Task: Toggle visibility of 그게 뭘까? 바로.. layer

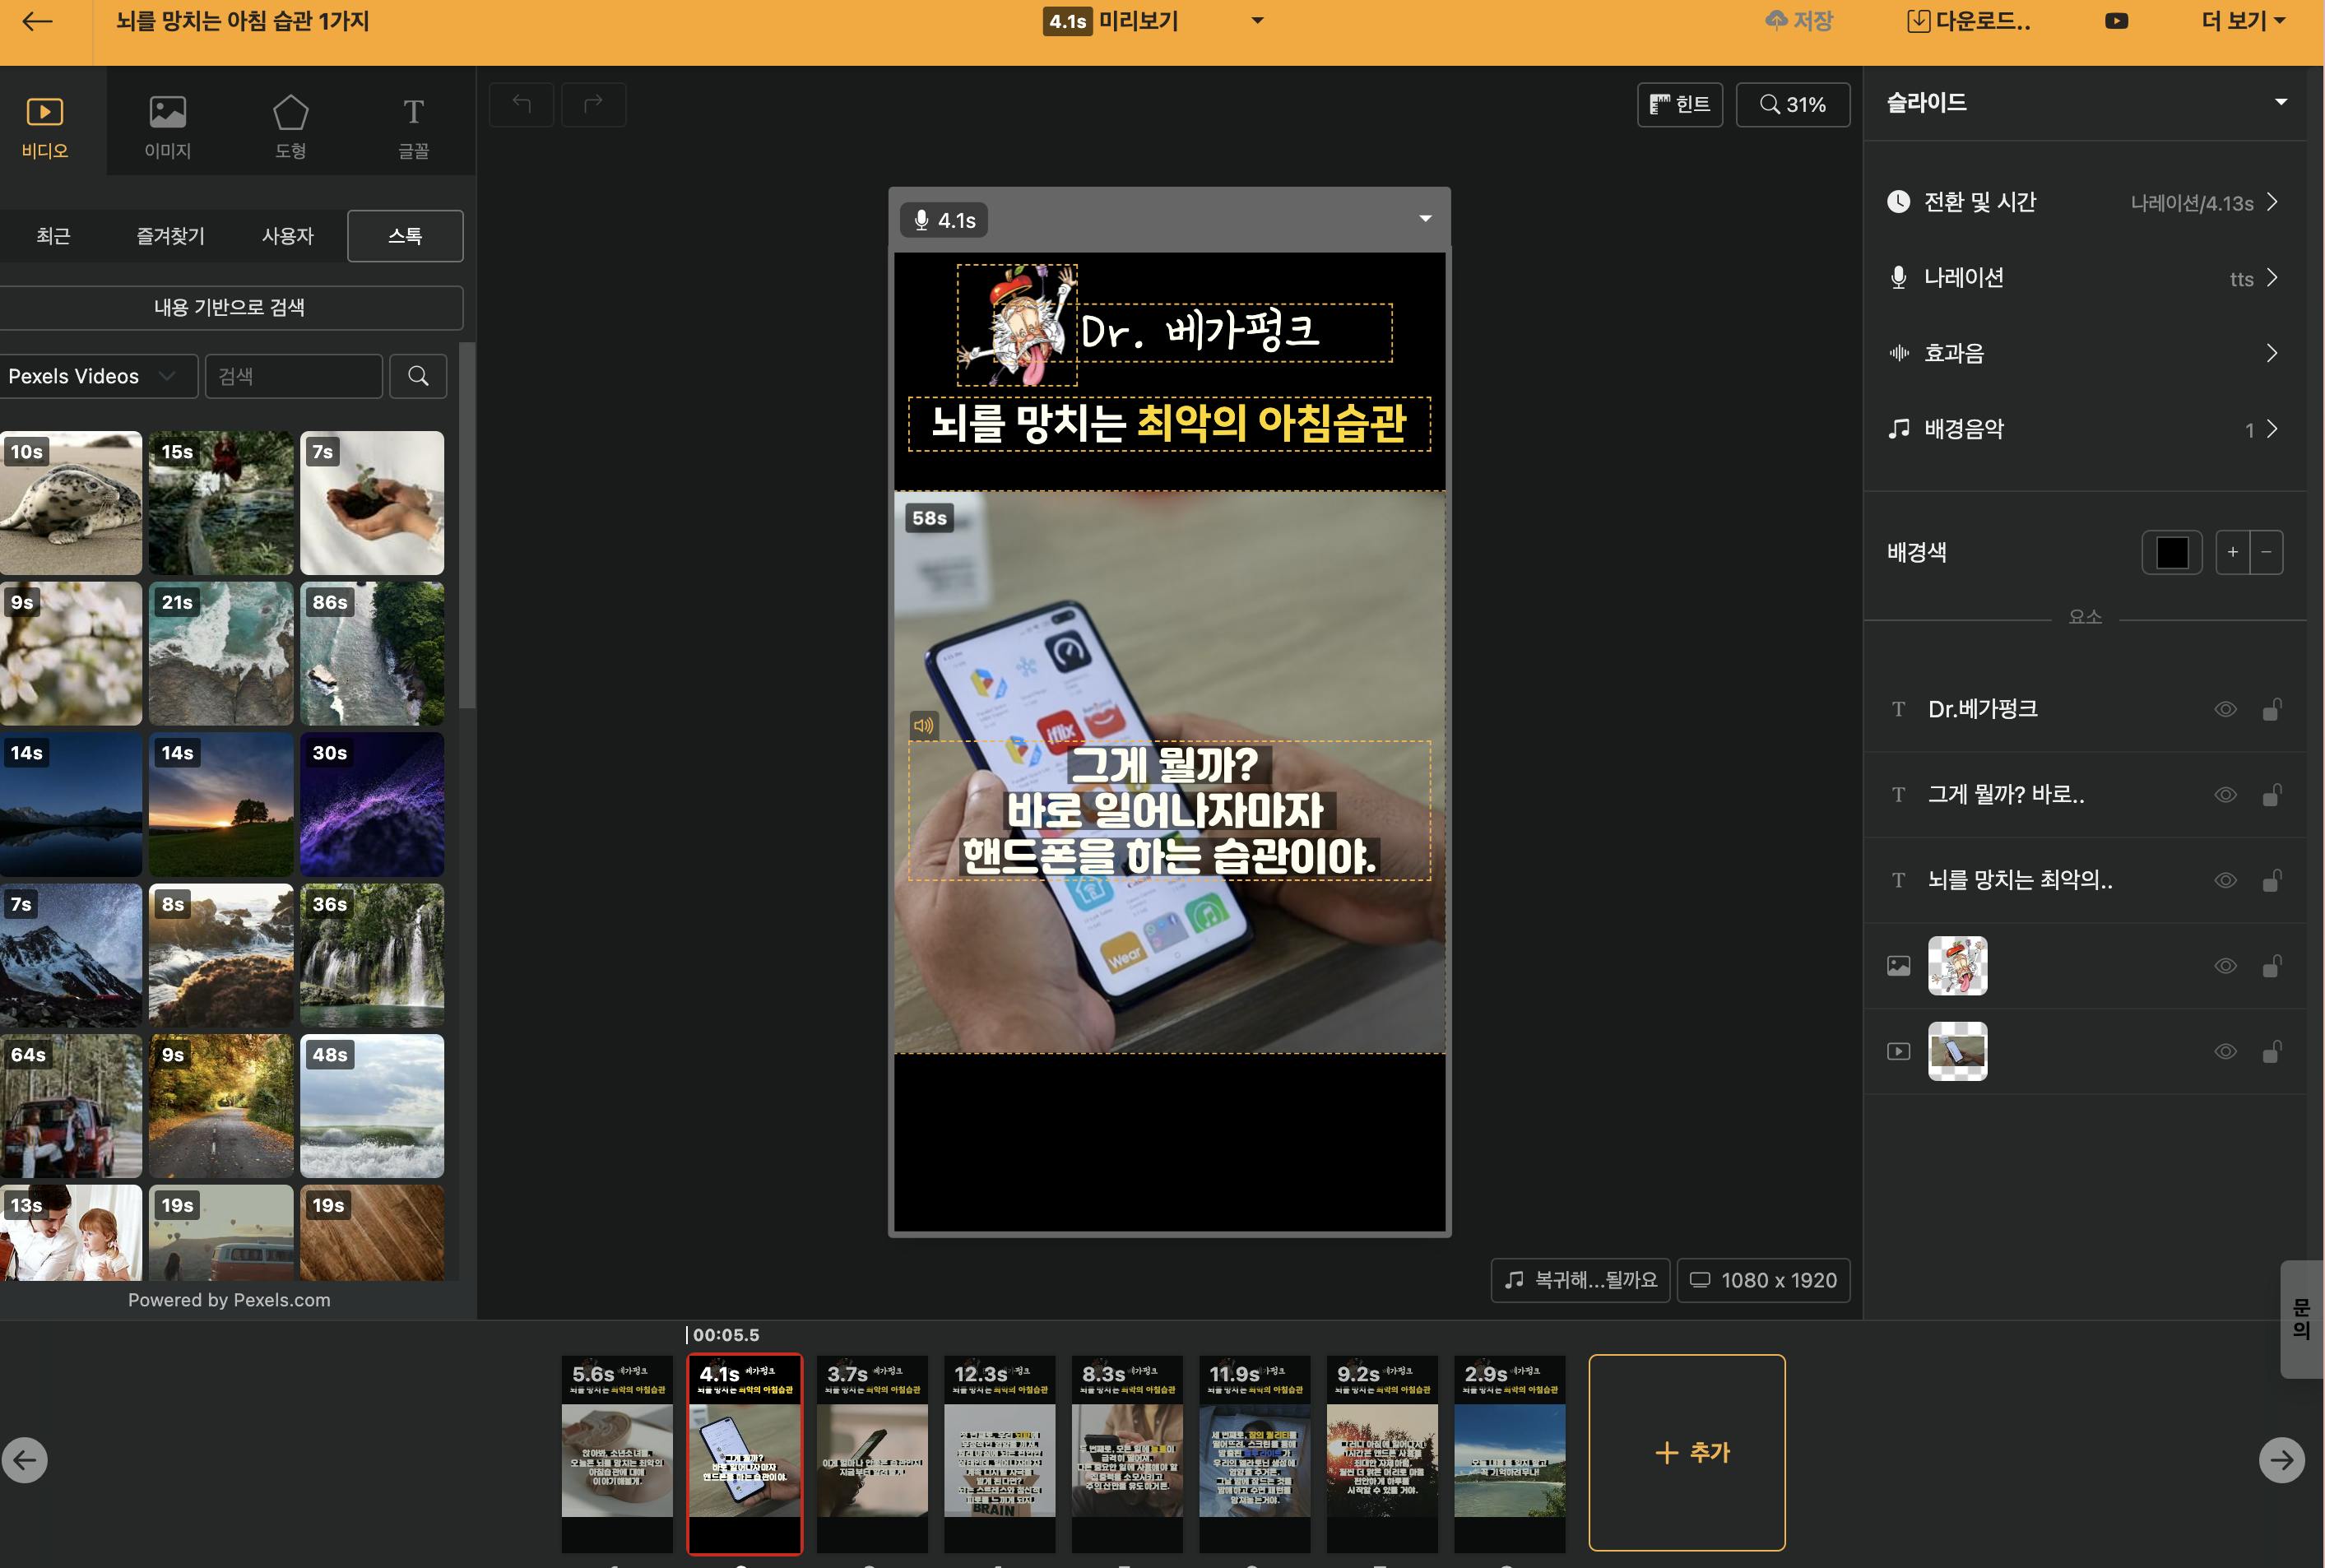Action: [x=2225, y=795]
